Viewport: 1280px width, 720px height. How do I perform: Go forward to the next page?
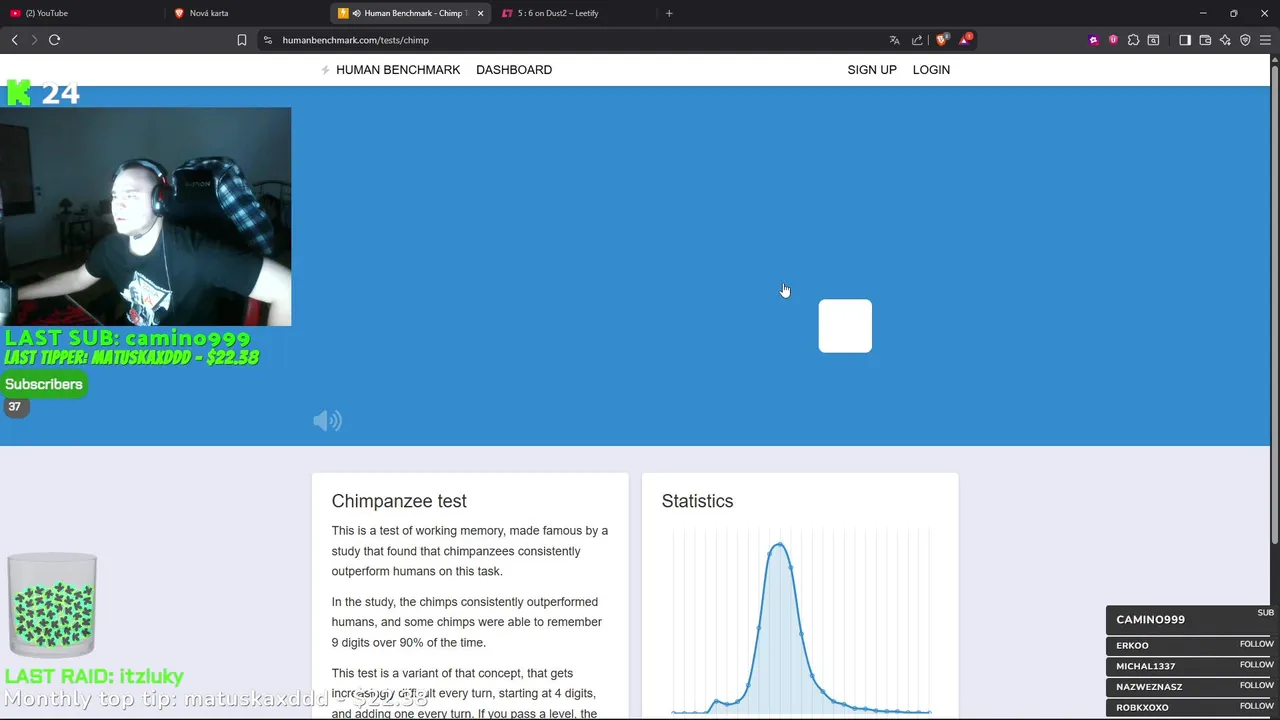[34, 40]
